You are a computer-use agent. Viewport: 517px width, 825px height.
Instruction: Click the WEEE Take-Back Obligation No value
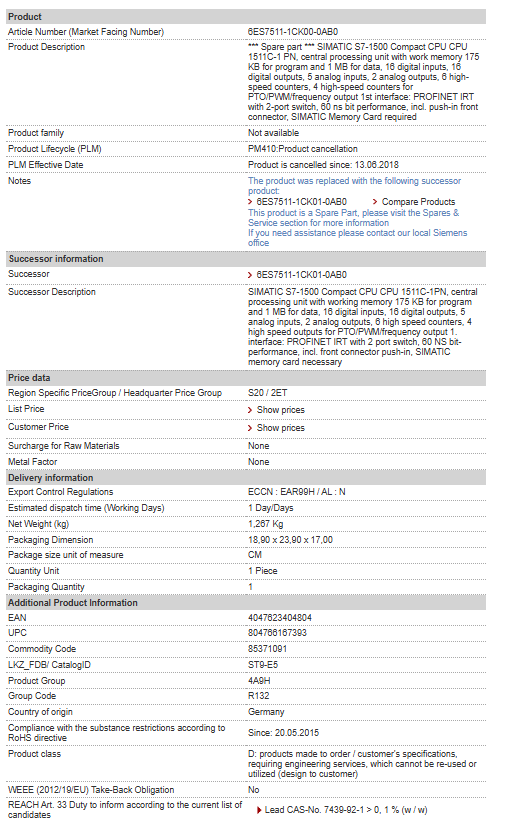coord(254,790)
